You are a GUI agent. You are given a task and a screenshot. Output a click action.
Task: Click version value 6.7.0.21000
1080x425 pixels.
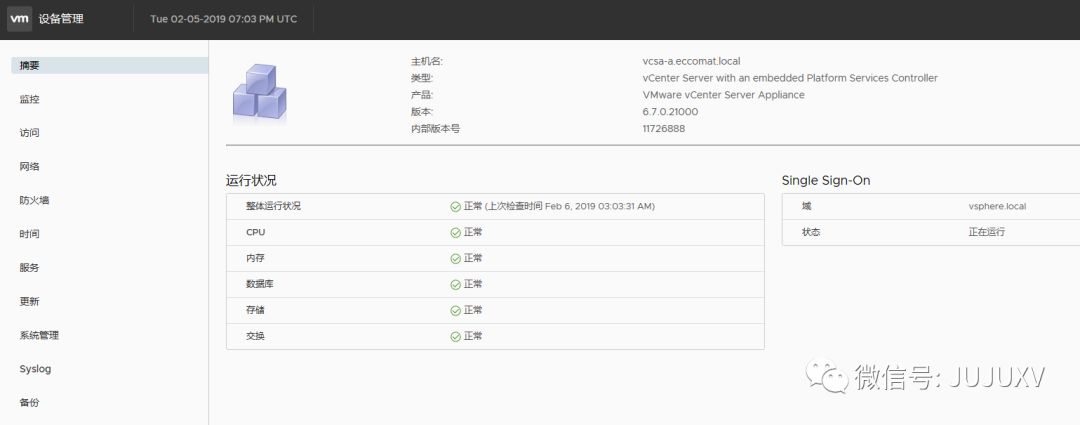(x=670, y=112)
